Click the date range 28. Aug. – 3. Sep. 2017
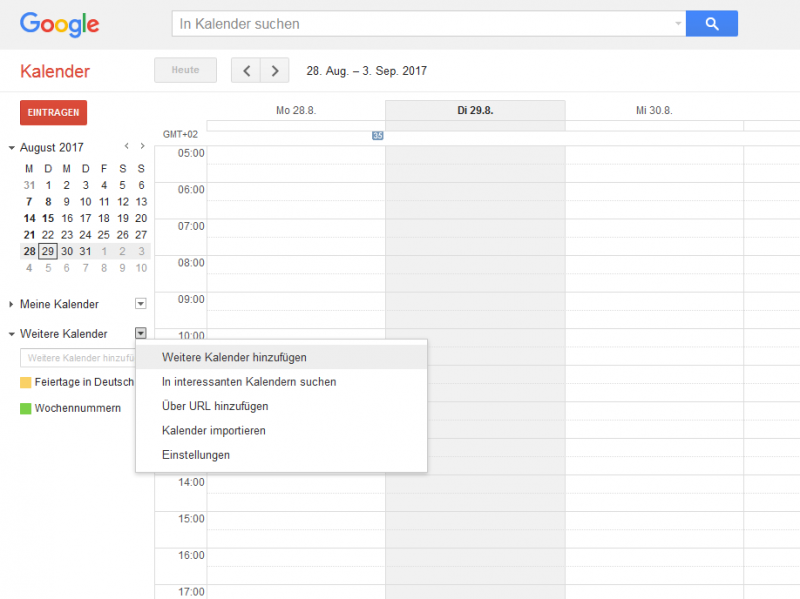Image resolution: width=800 pixels, height=599 pixels. click(366, 71)
